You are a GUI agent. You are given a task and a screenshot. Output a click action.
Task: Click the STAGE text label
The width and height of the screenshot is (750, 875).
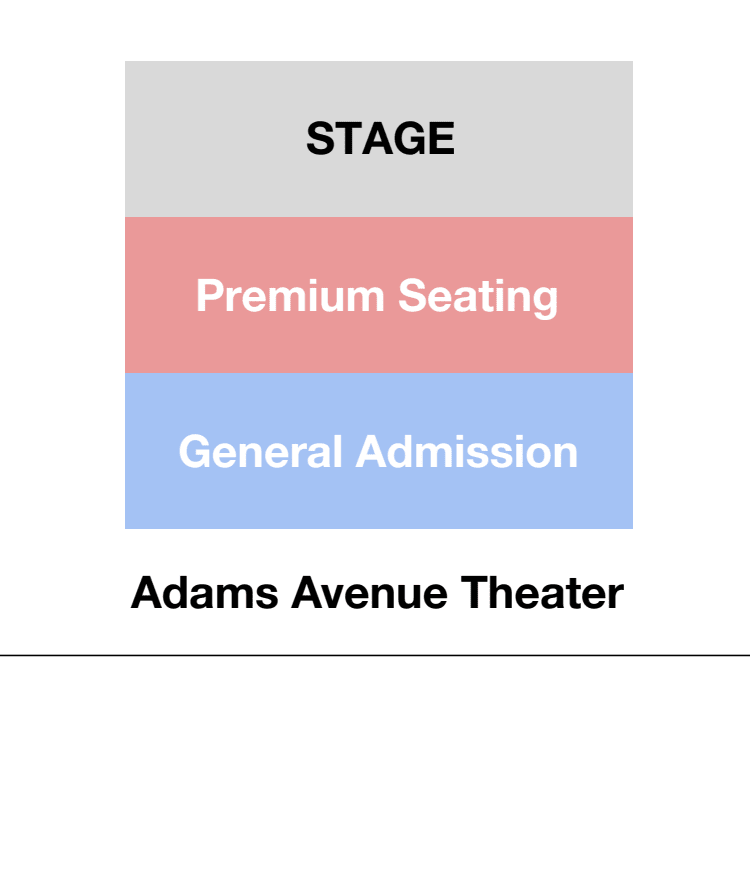(381, 138)
